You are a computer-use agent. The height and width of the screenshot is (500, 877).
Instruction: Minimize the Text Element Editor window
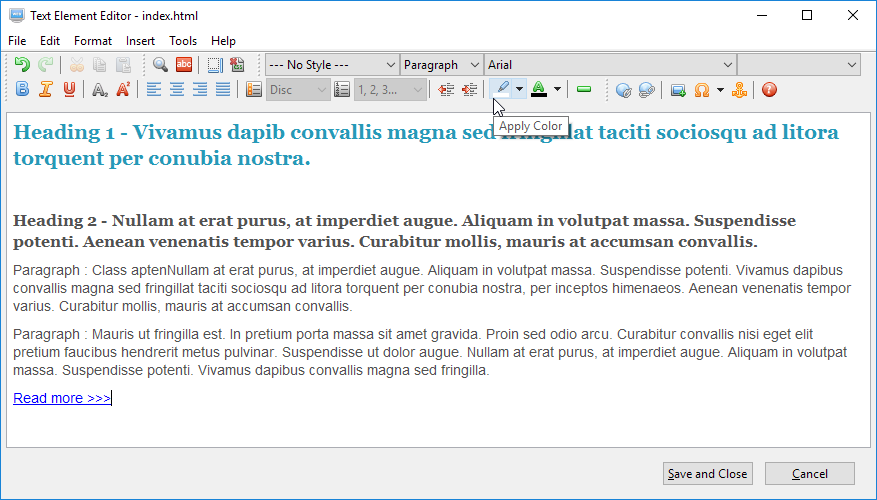pyautogui.click(x=761, y=15)
